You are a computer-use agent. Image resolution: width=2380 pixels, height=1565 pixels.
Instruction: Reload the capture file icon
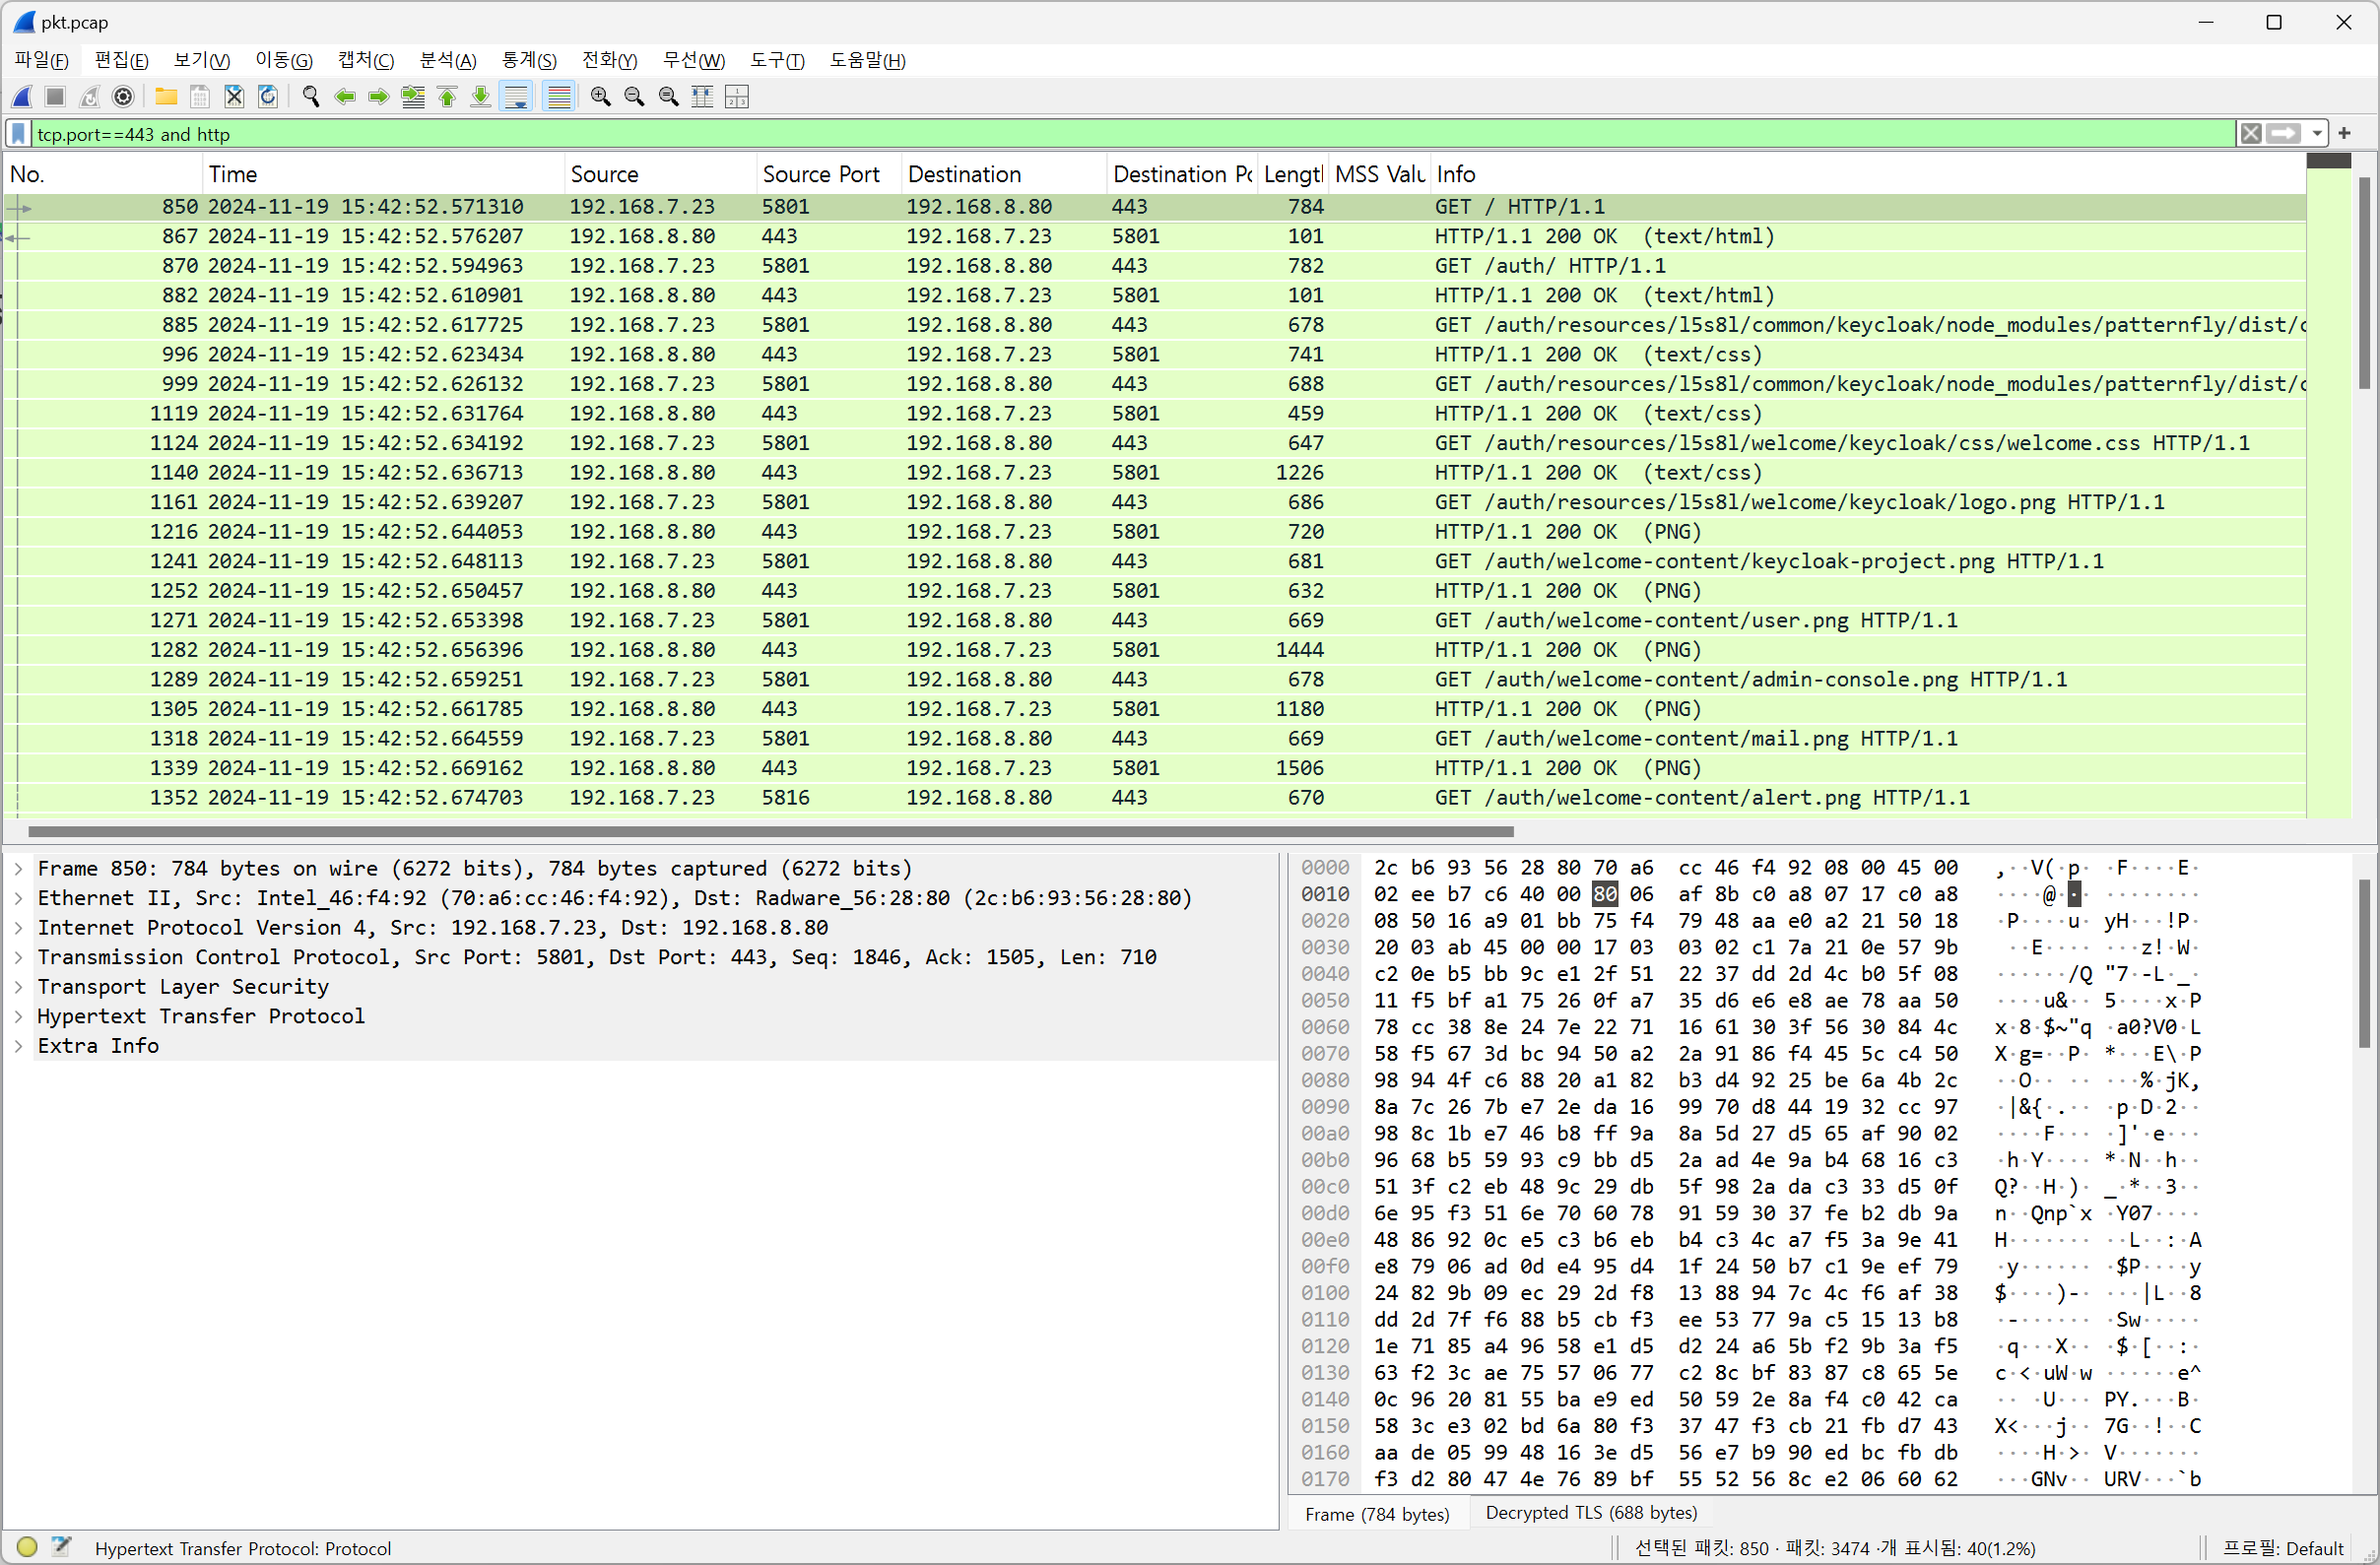click(268, 97)
